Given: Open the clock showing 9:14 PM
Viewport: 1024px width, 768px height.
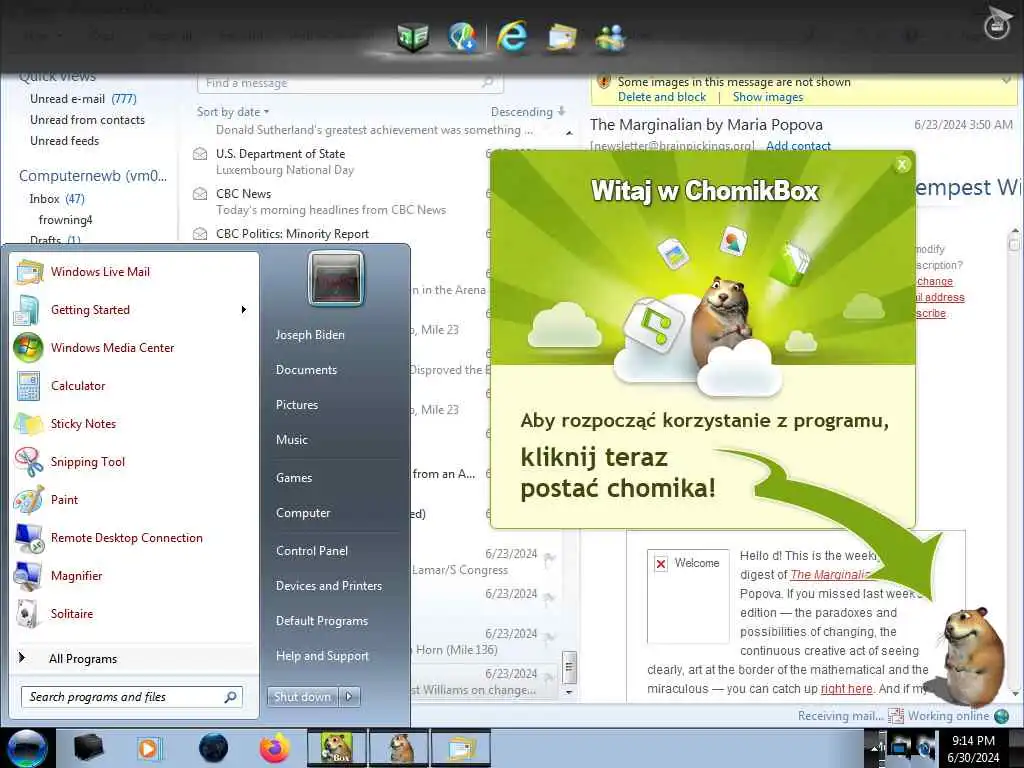Looking at the screenshot, I should point(973,748).
